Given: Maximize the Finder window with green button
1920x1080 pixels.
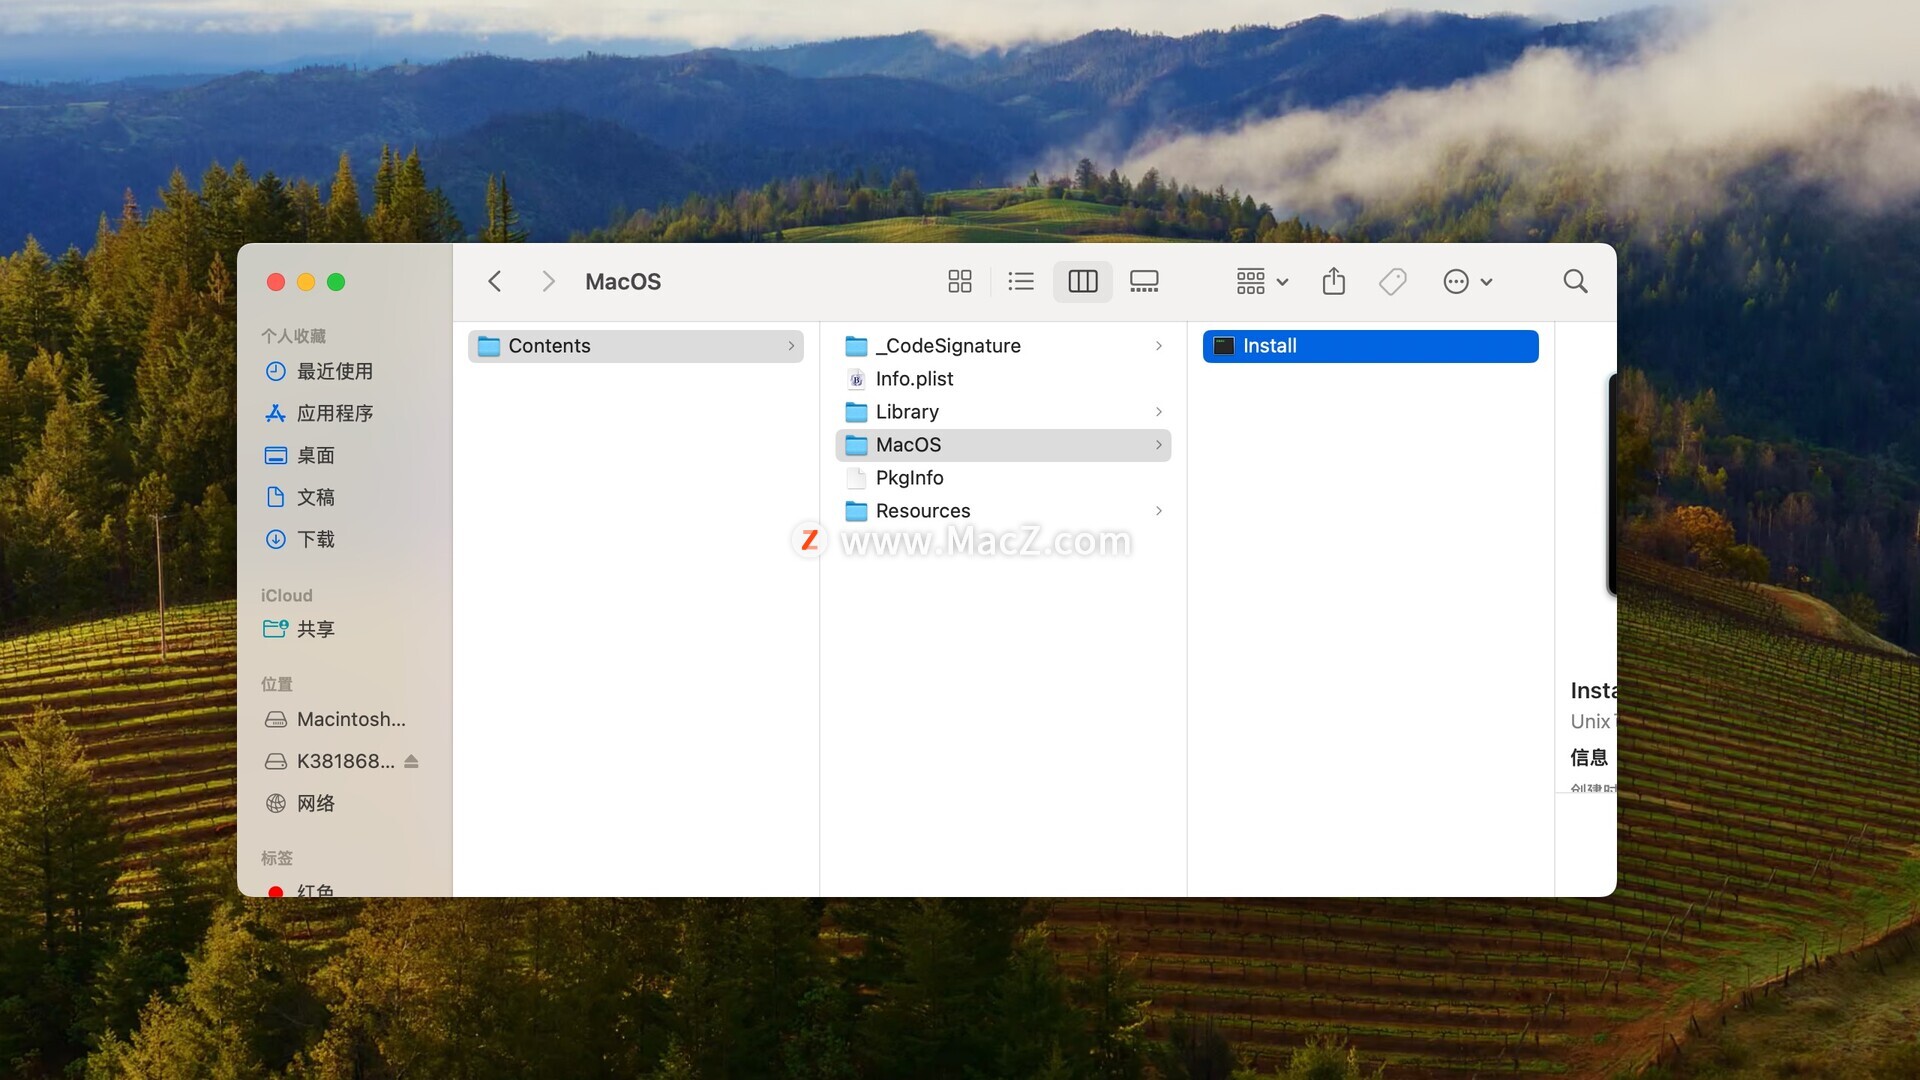Looking at the screenshot, I should 336,282.
